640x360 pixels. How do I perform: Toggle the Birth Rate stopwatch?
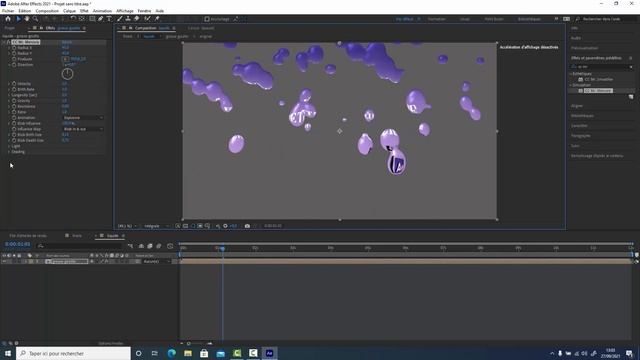14,89
